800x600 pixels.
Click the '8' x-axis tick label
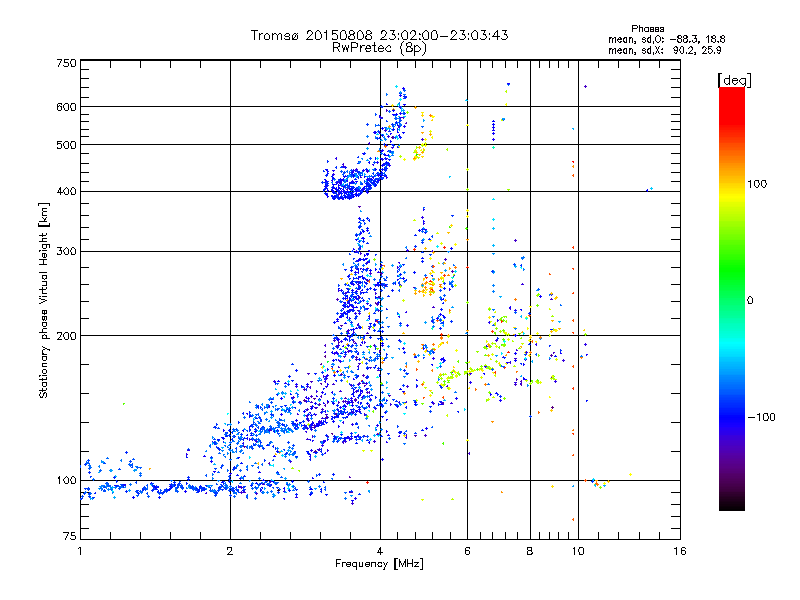coord(530,551)
